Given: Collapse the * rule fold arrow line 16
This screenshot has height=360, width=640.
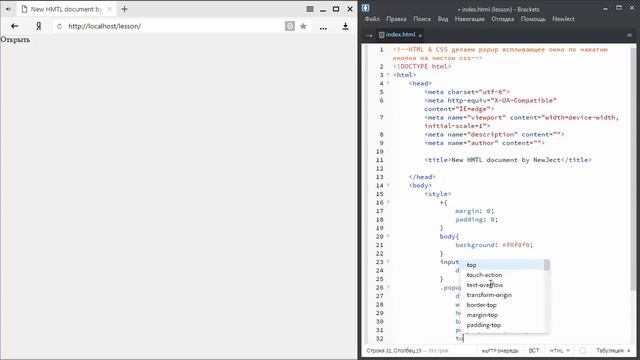Looking at the screenshot, I should (388, 202).
